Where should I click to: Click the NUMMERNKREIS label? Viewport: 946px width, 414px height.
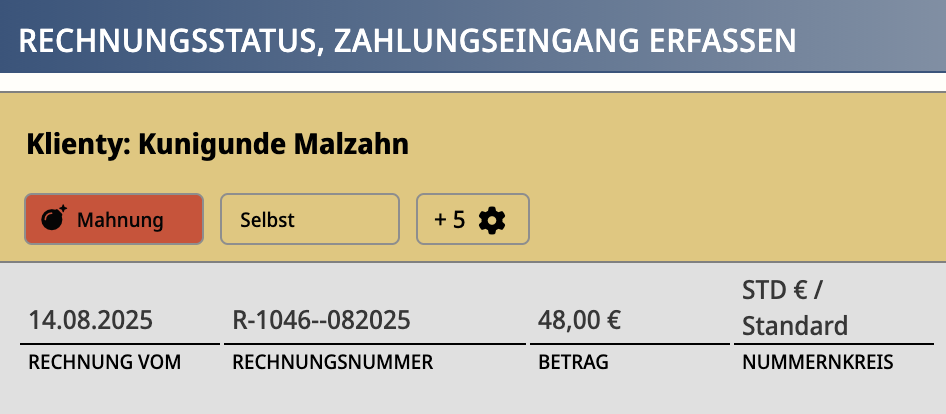tap(818, 362)
